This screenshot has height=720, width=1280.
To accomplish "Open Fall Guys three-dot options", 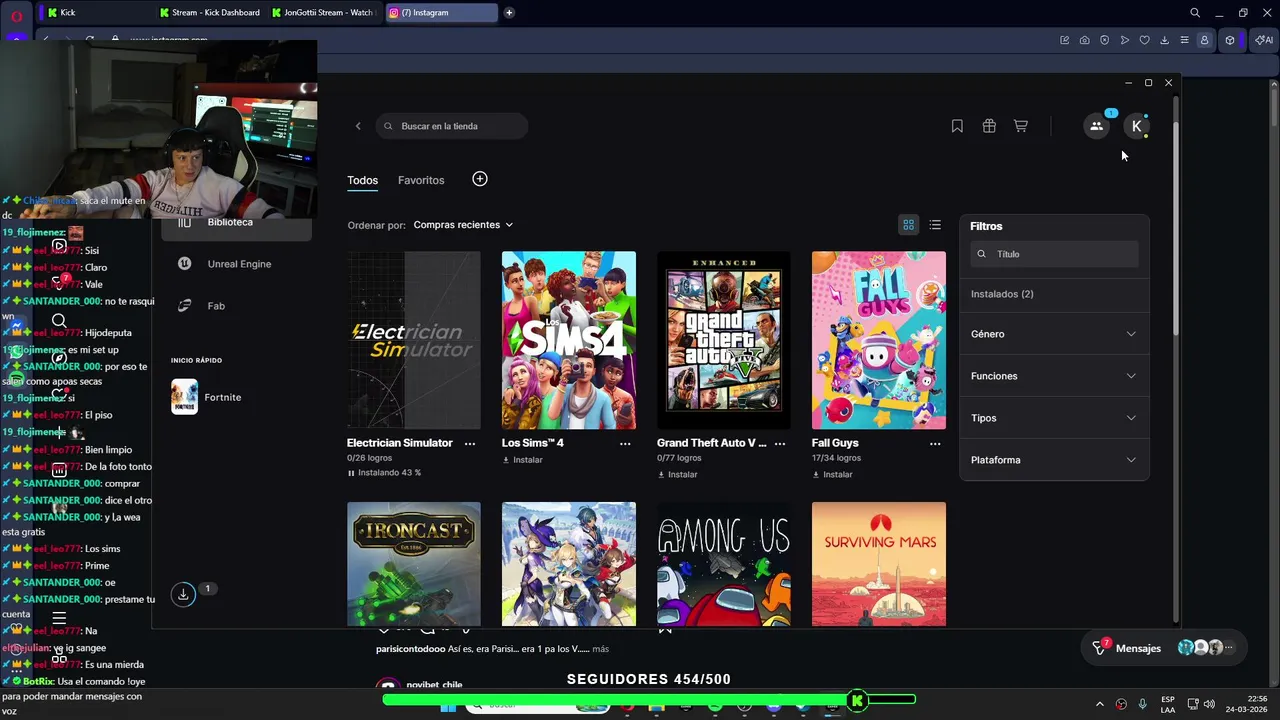I will [x=935, y=443].
